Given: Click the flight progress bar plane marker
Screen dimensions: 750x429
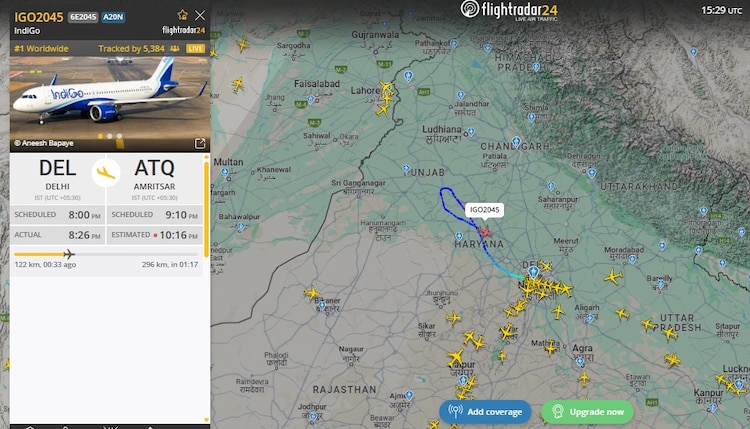Looking at the screenshot, I should point(69,254).
